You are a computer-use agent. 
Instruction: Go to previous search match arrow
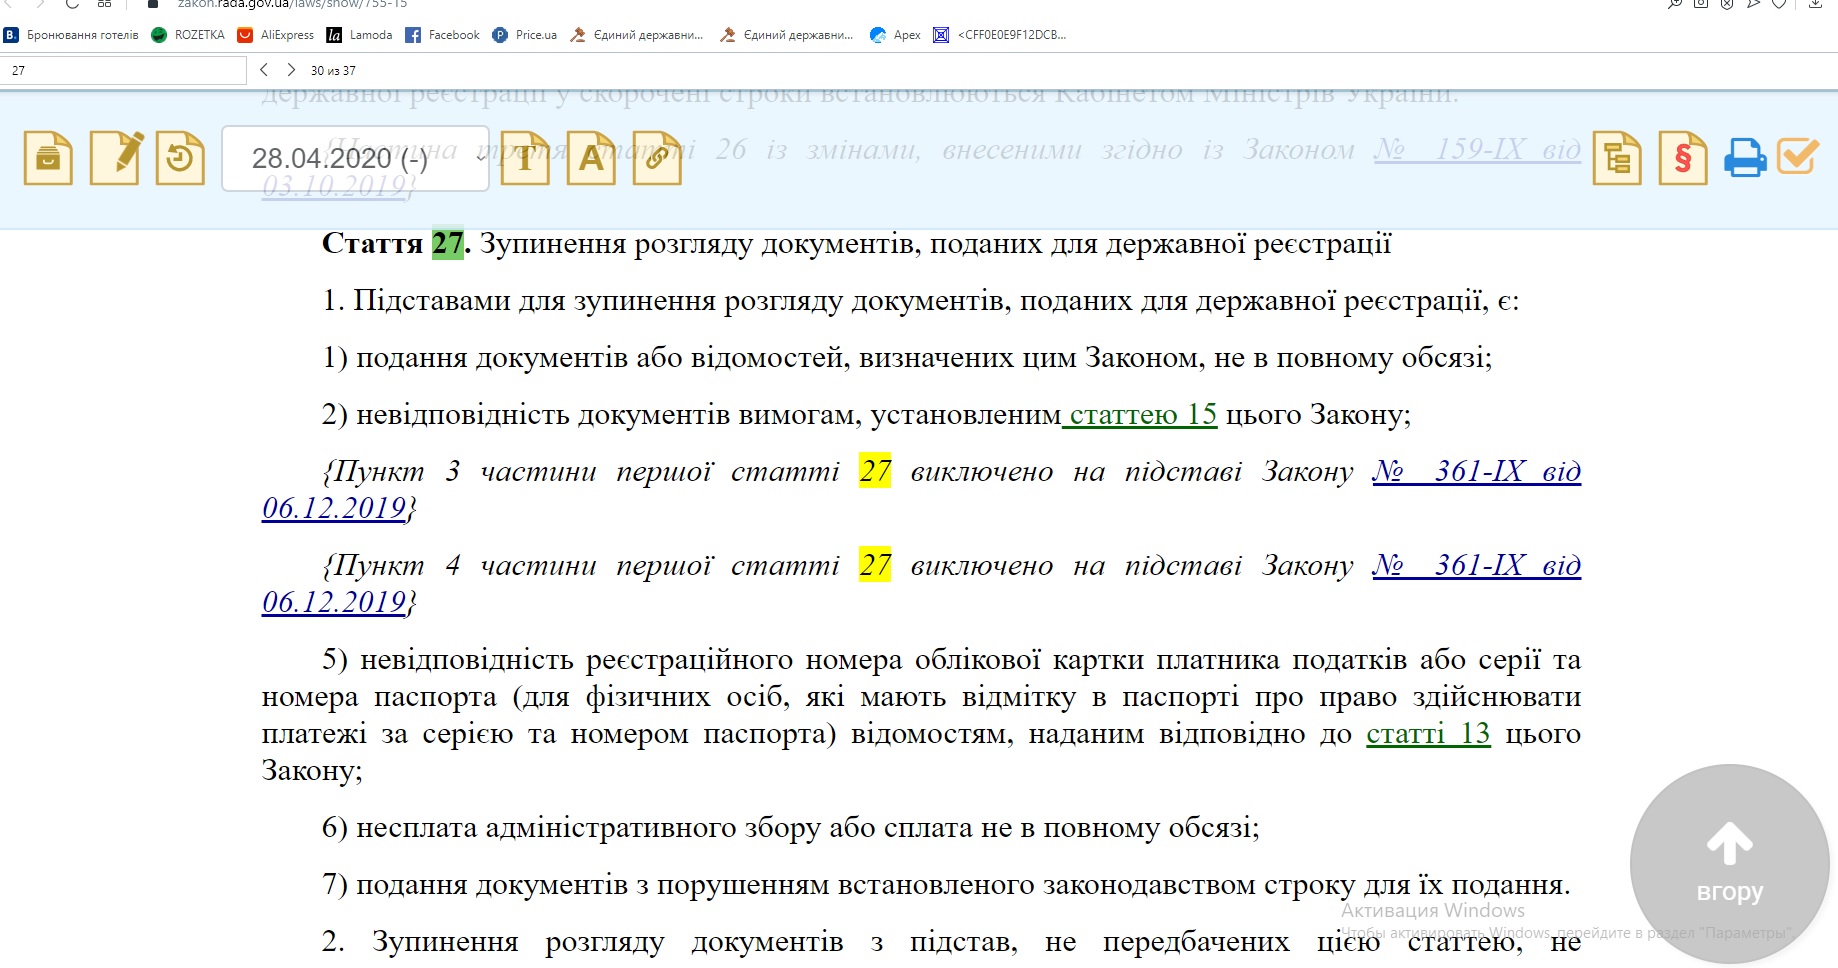pos(264,70)
